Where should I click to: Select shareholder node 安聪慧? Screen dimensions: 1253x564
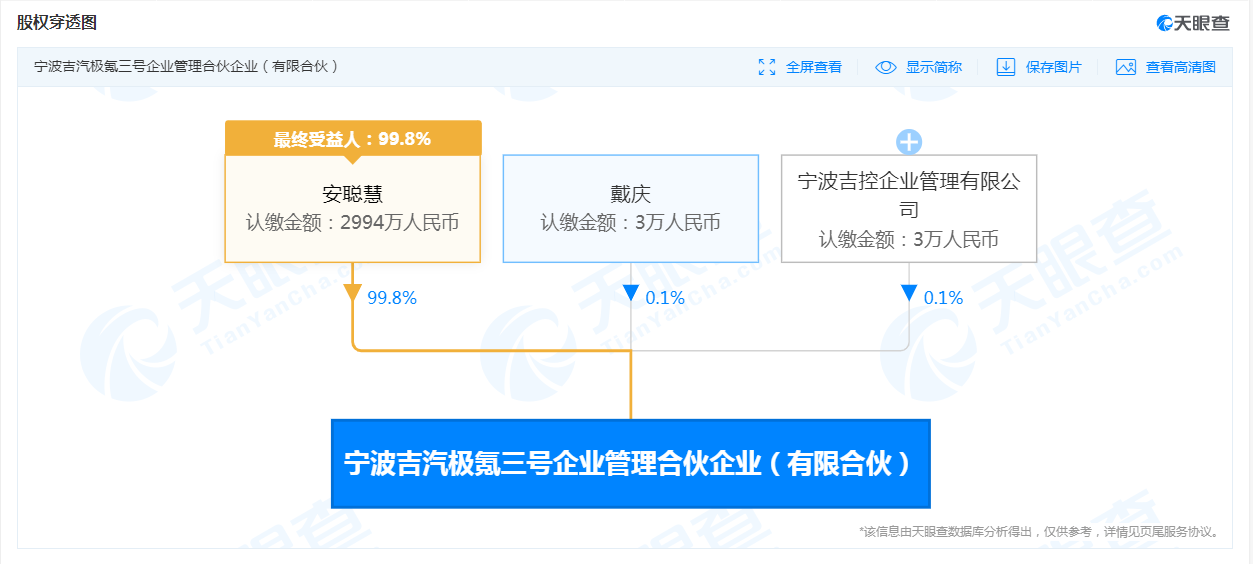click(353, 208)
